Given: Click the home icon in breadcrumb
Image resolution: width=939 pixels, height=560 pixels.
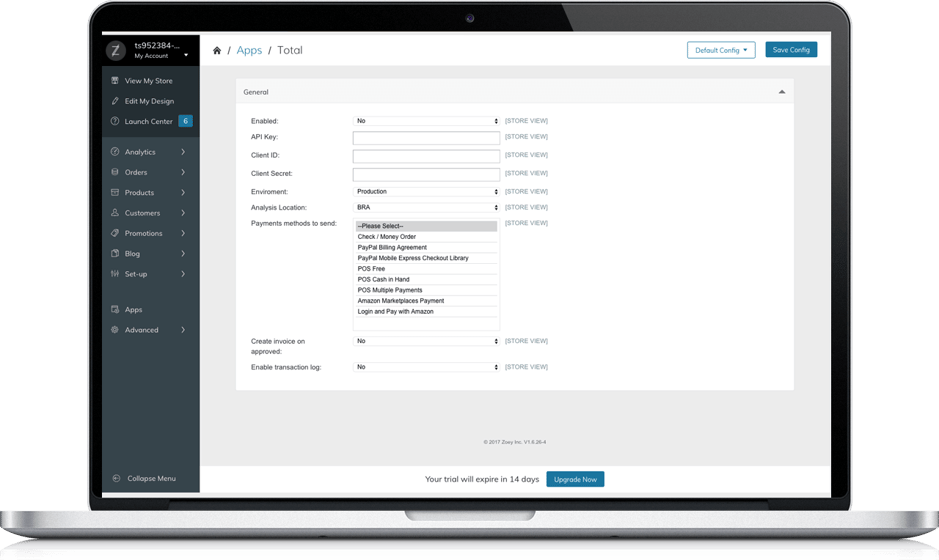Looking at the screenshot, I should click(217, 50).
